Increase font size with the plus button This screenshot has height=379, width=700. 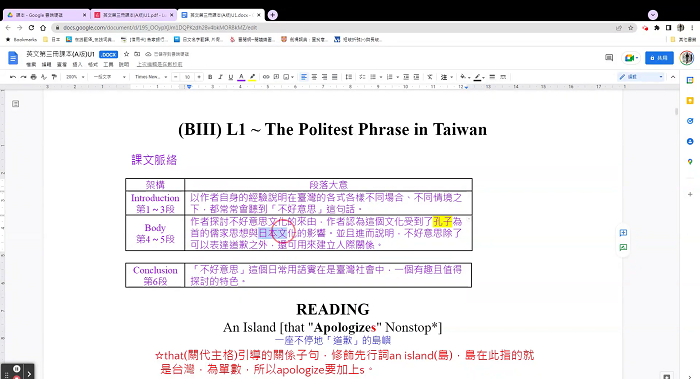[199, 77]
